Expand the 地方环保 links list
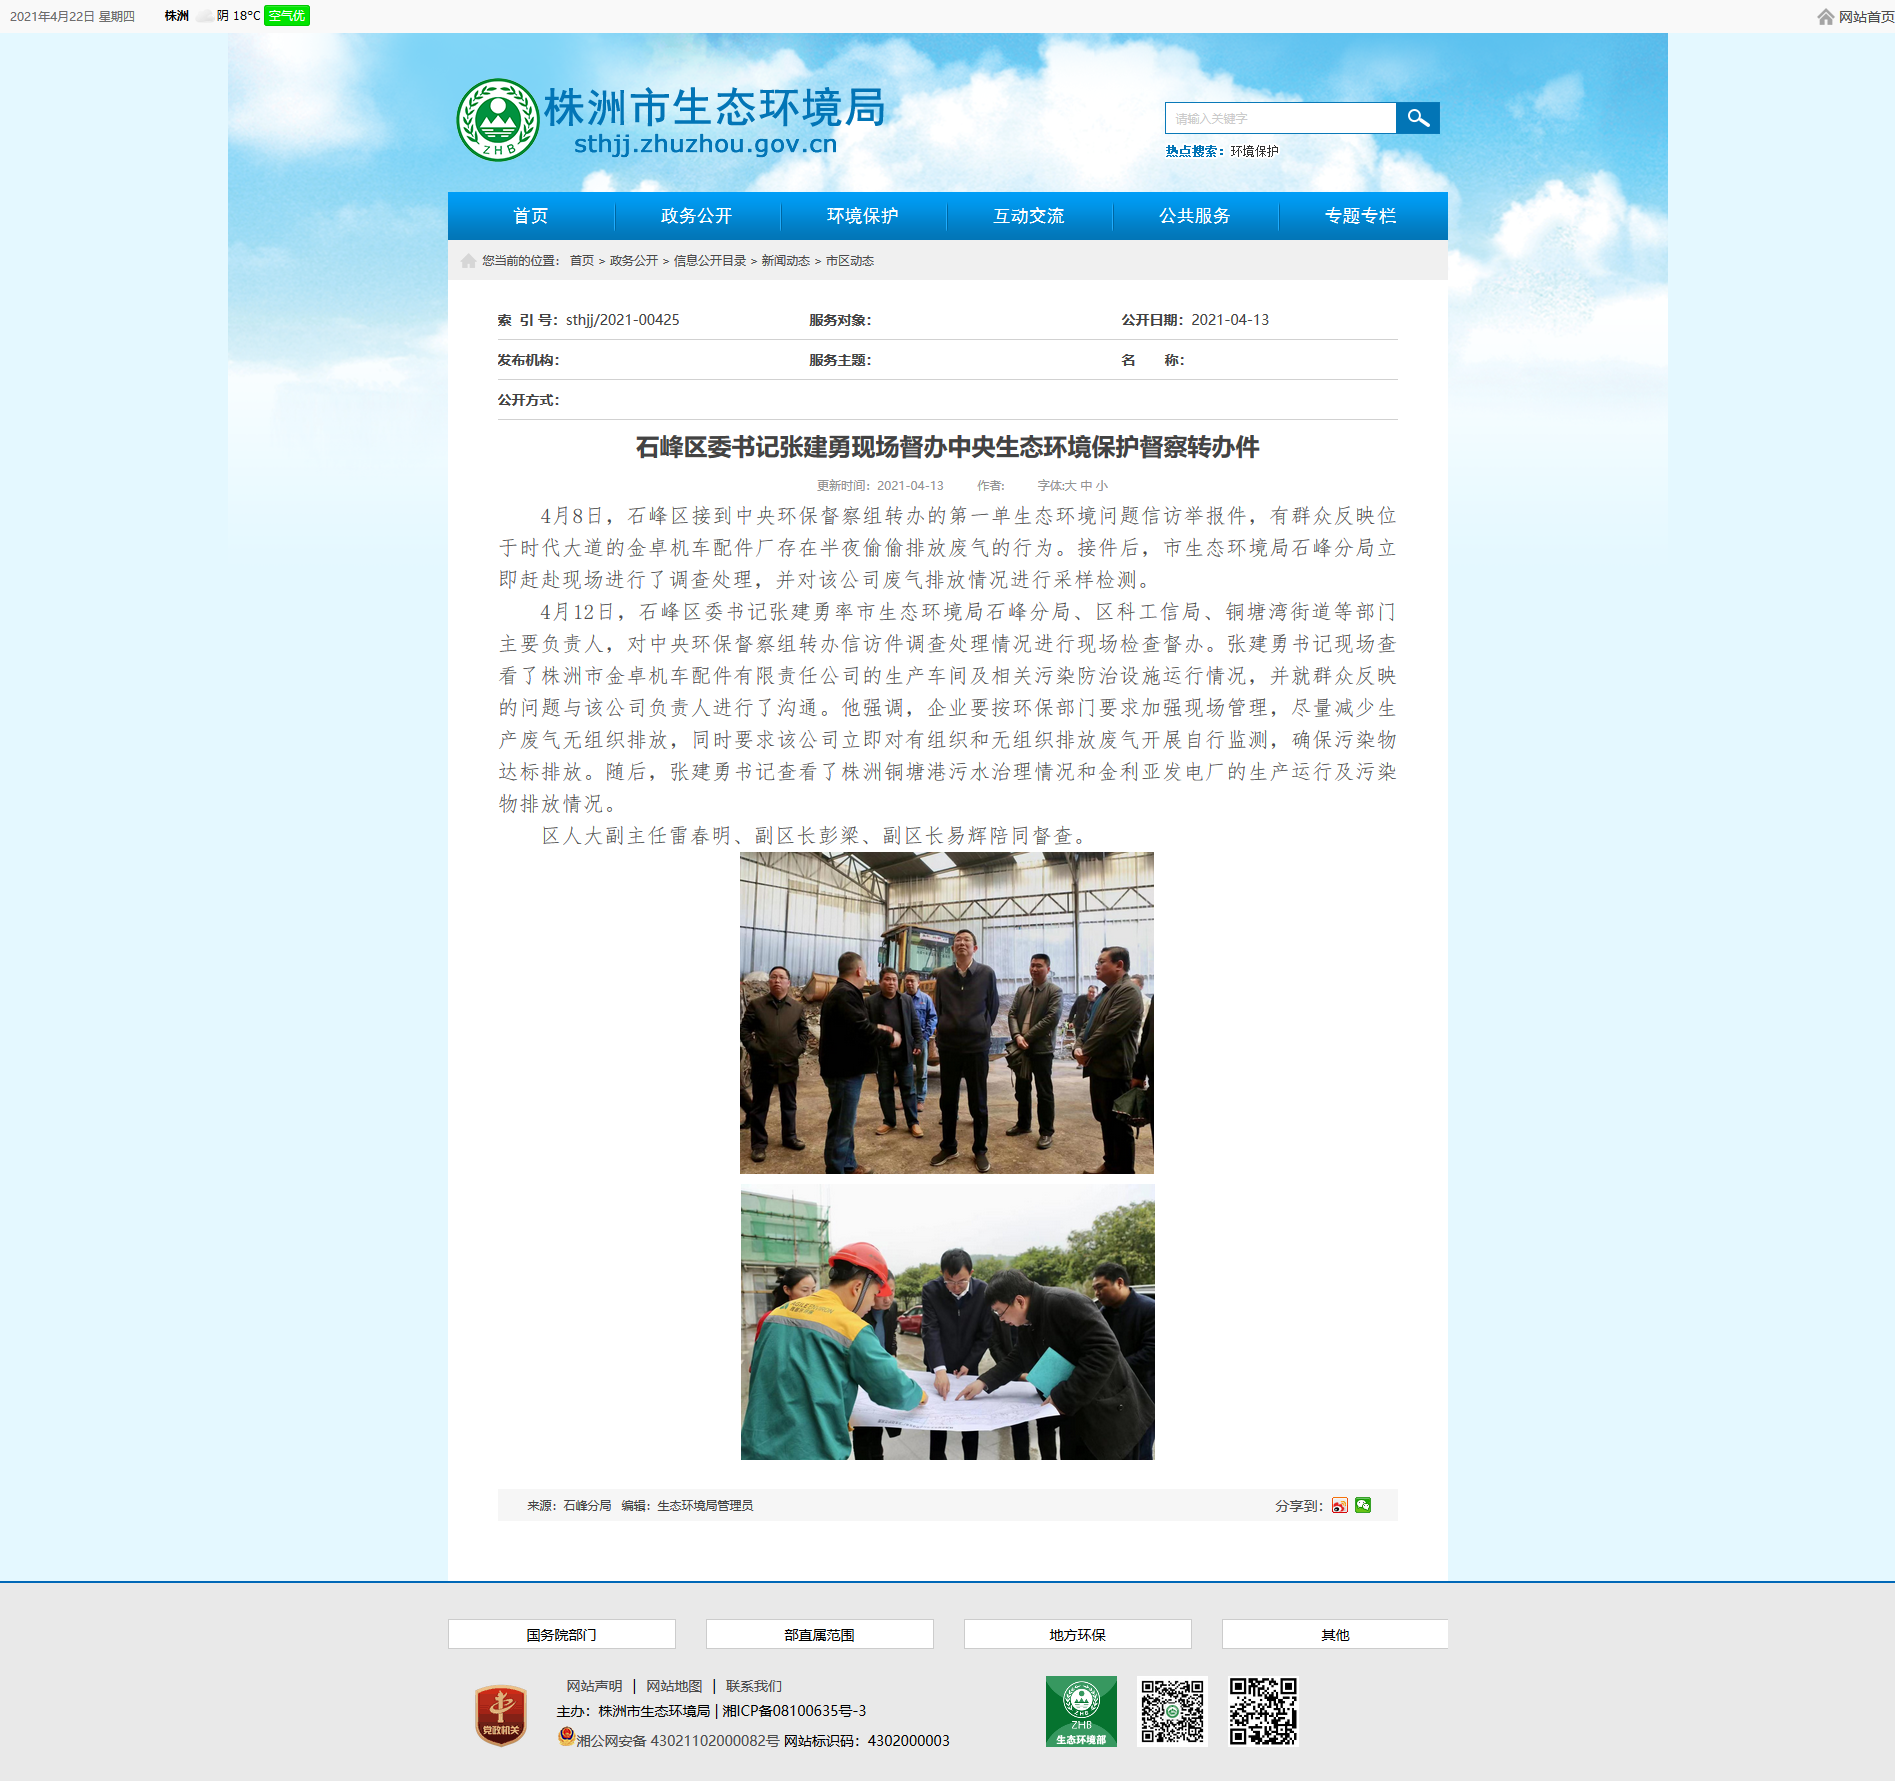 click(x=1078, y=1634)
